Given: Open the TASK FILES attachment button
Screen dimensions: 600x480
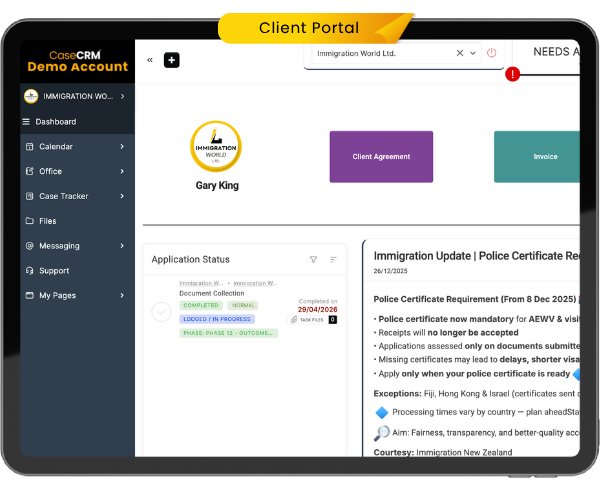Looking at the screenshot, I should [x=311, y=320].
